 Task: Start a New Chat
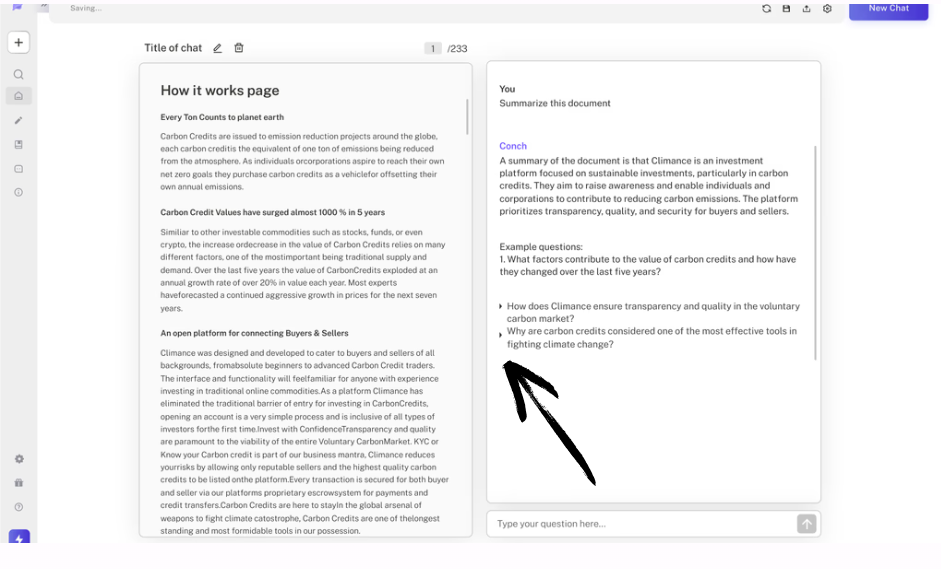(889, 10)
